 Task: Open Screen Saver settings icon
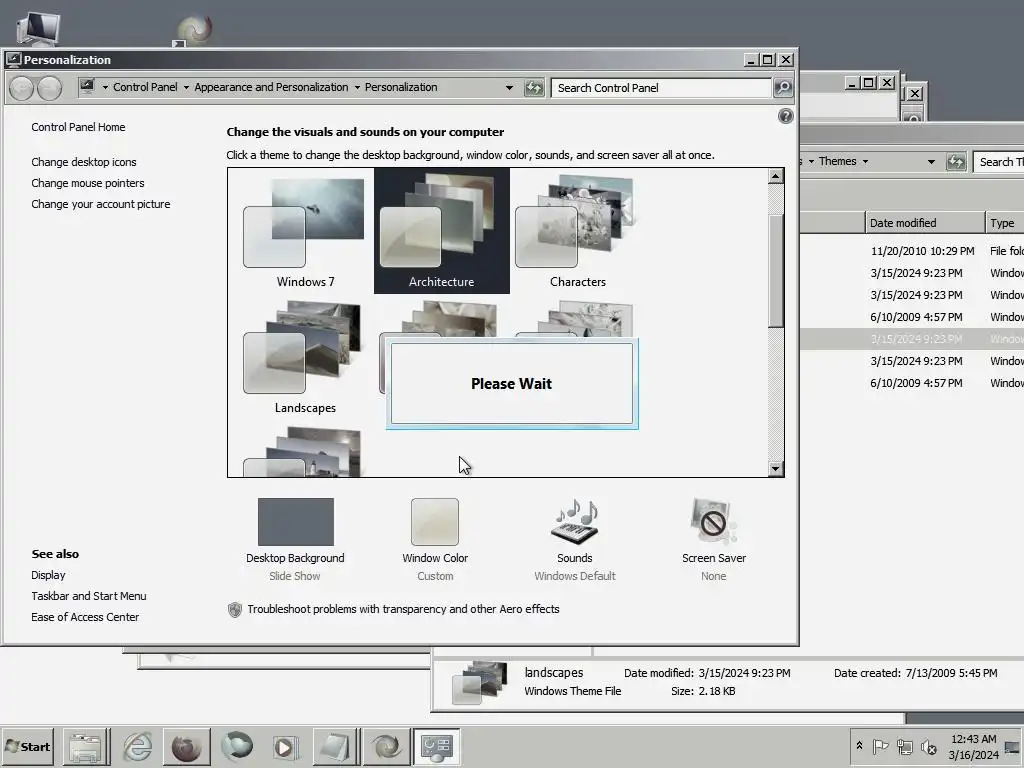[713, 522]
